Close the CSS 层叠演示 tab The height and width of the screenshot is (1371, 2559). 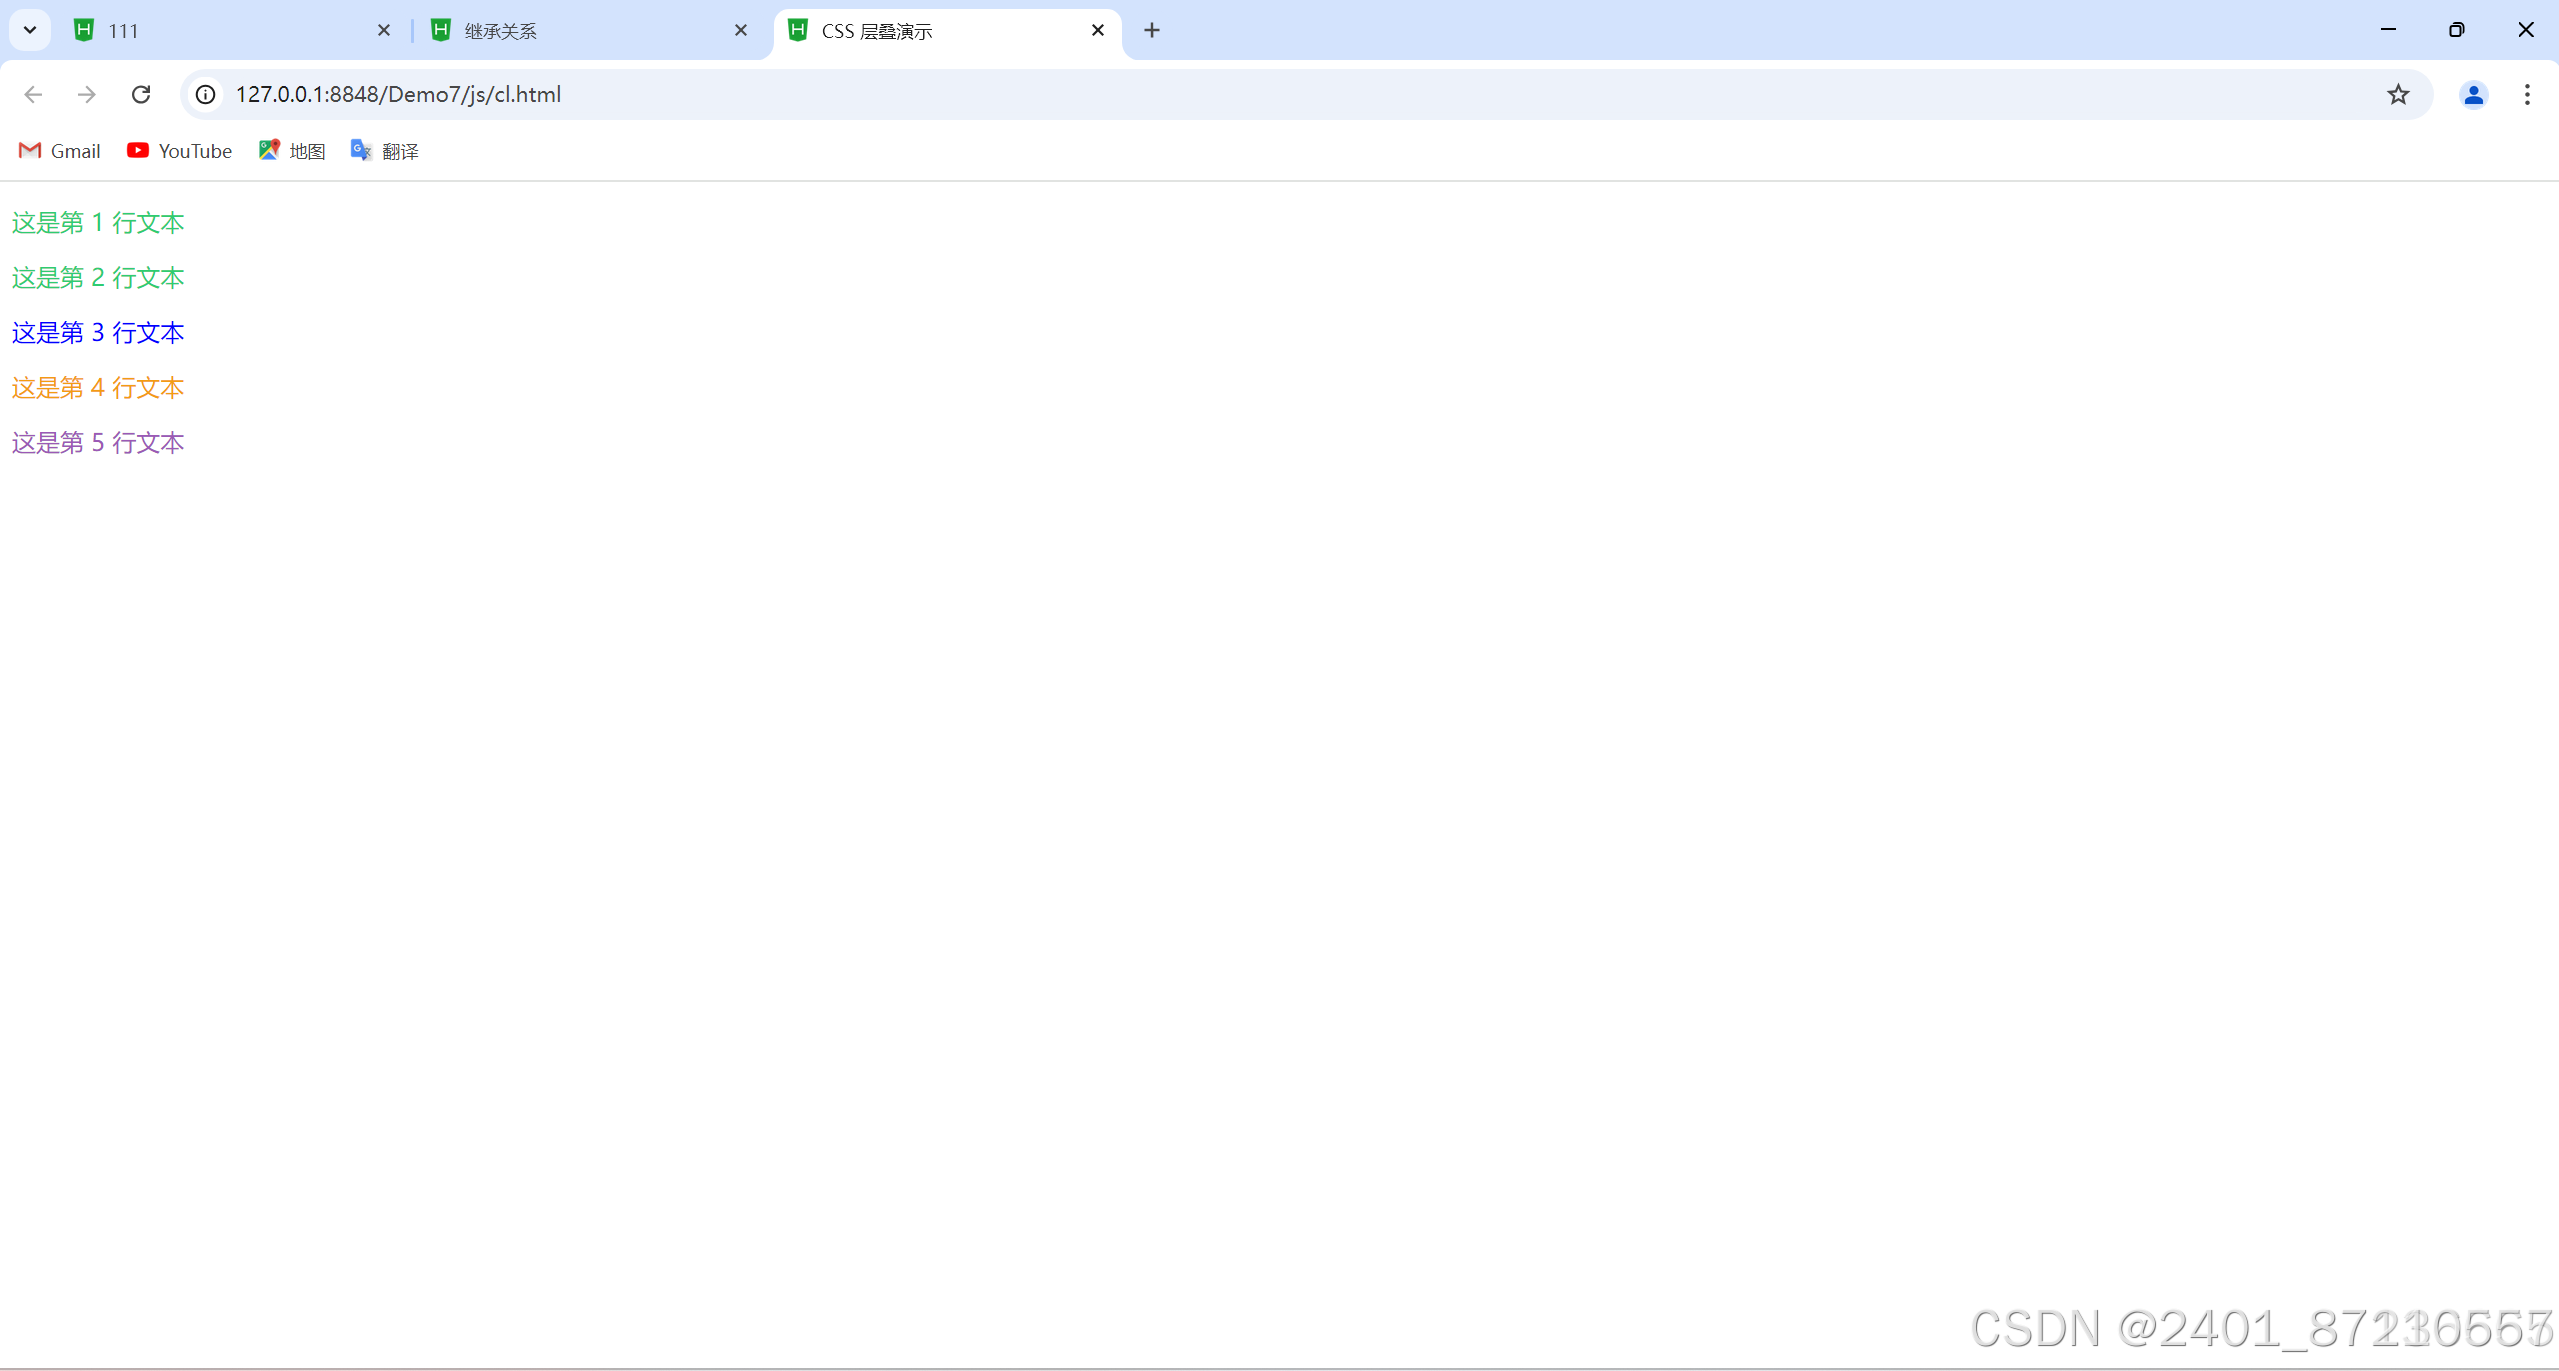[x=1098, y=30]
